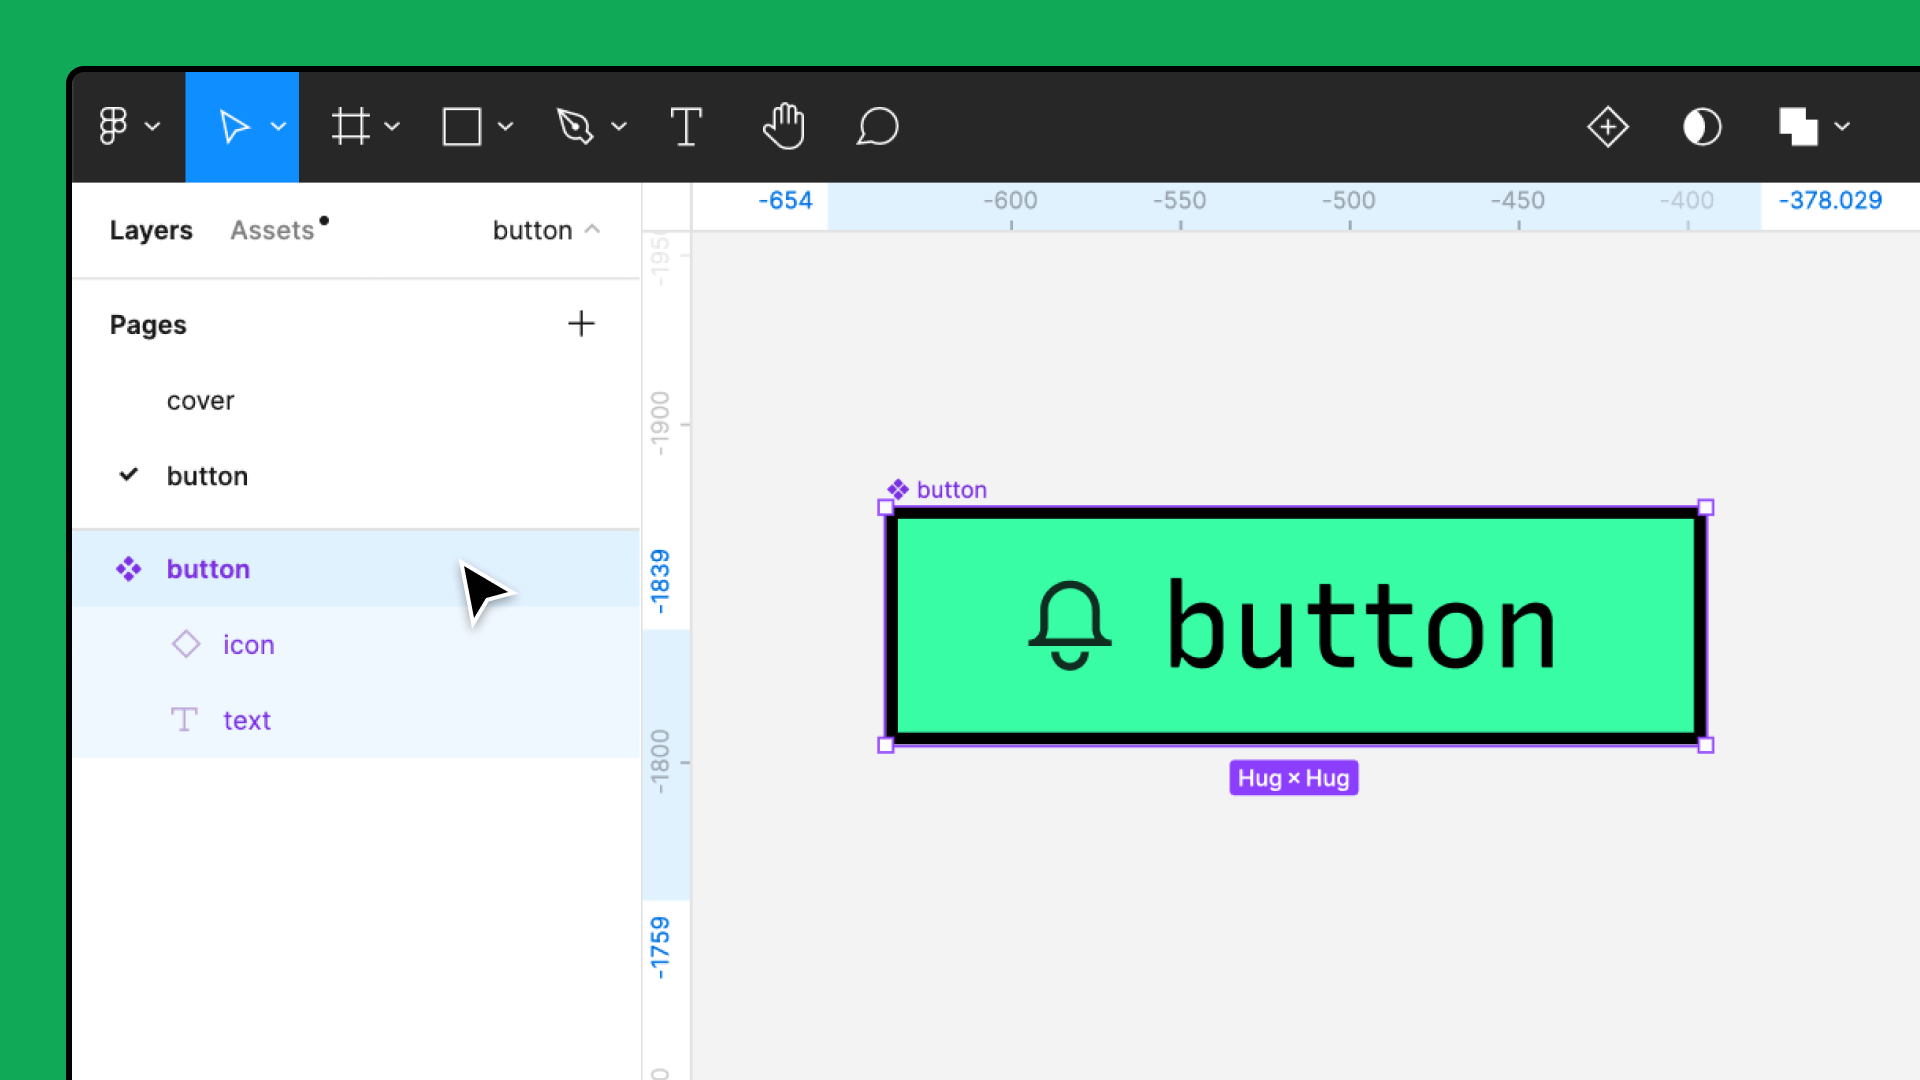Add a new page with plus
Image resolution: width=1920 pixels, height=1080 pixels.
[x=581, y=324]
